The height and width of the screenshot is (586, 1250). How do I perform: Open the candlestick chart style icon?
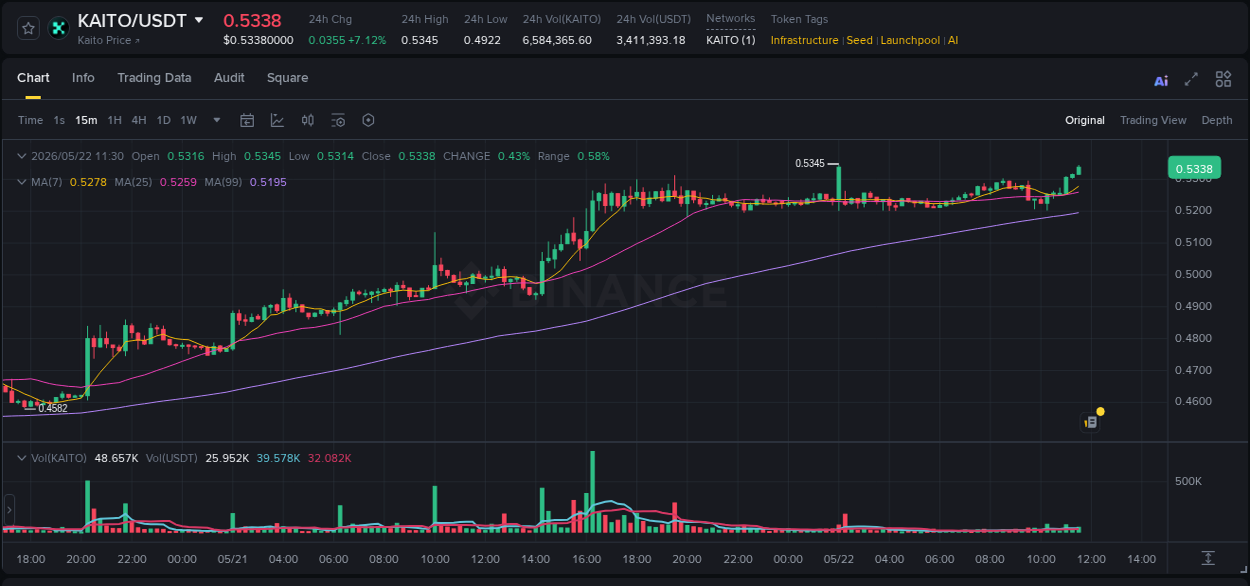pos(308,120)
